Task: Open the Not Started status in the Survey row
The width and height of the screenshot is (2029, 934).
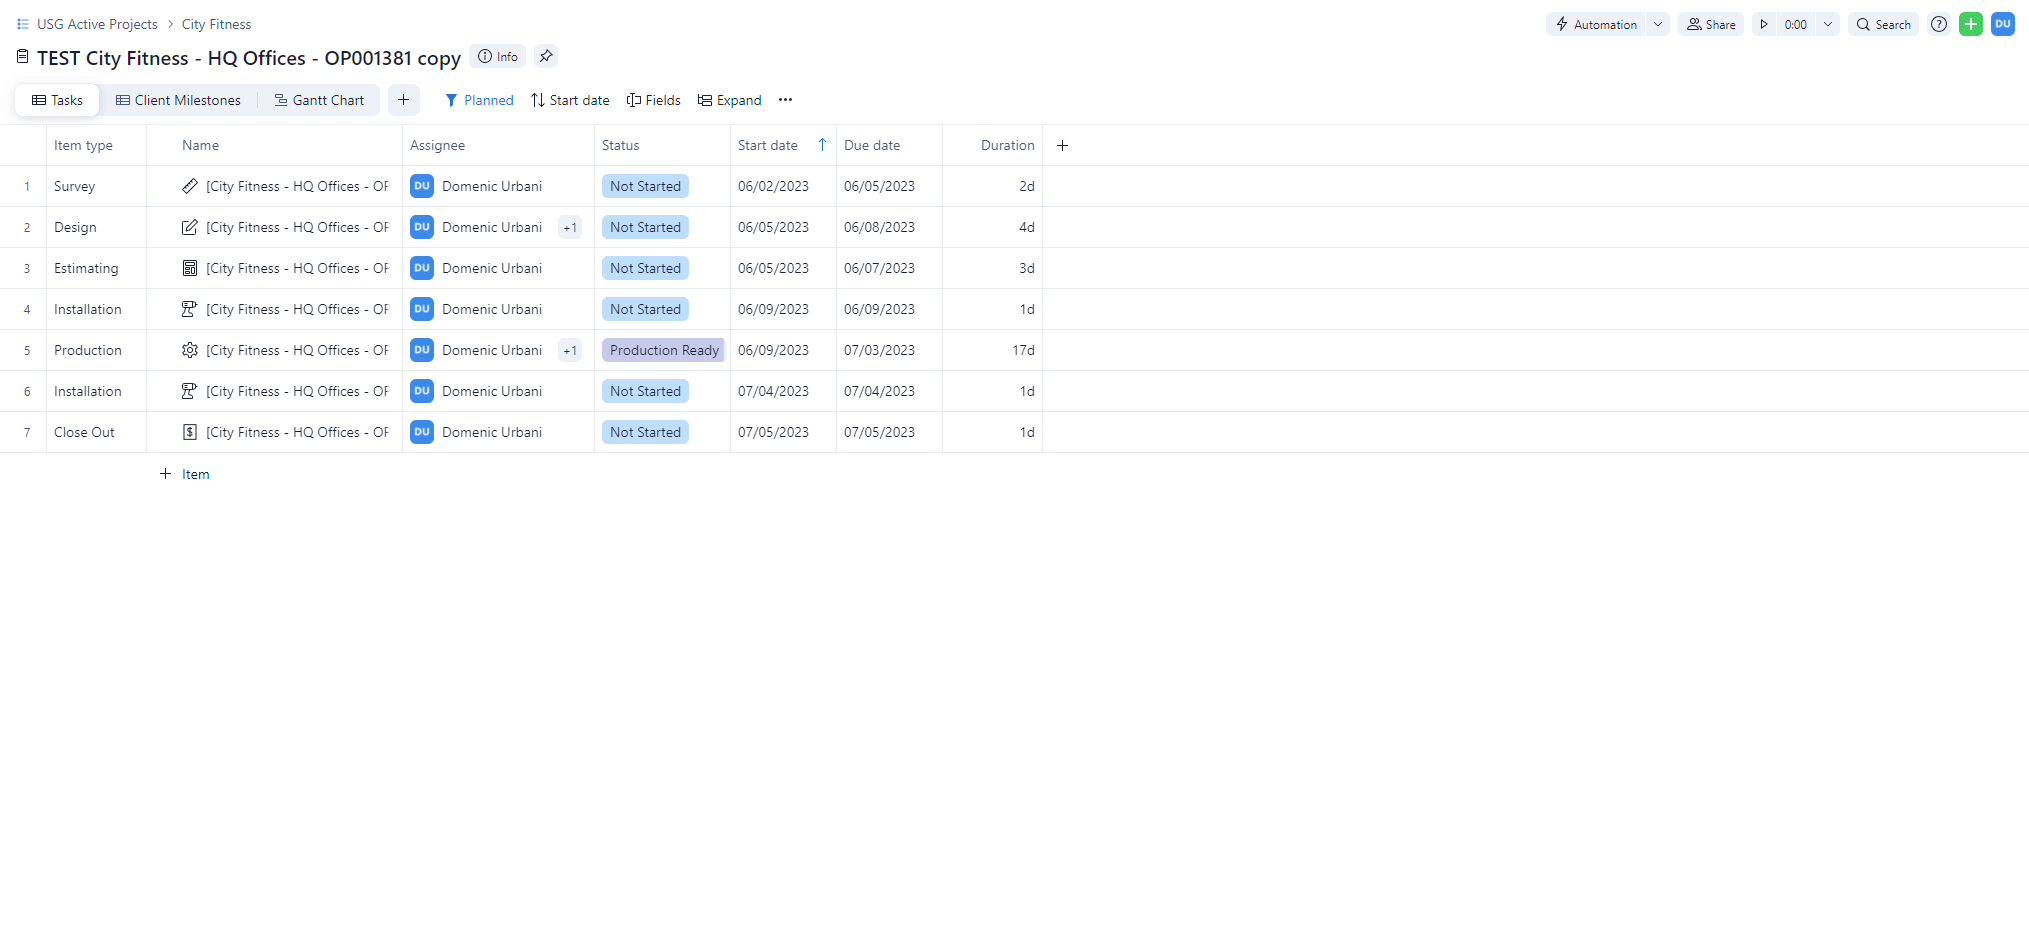Action: [645, 186]
